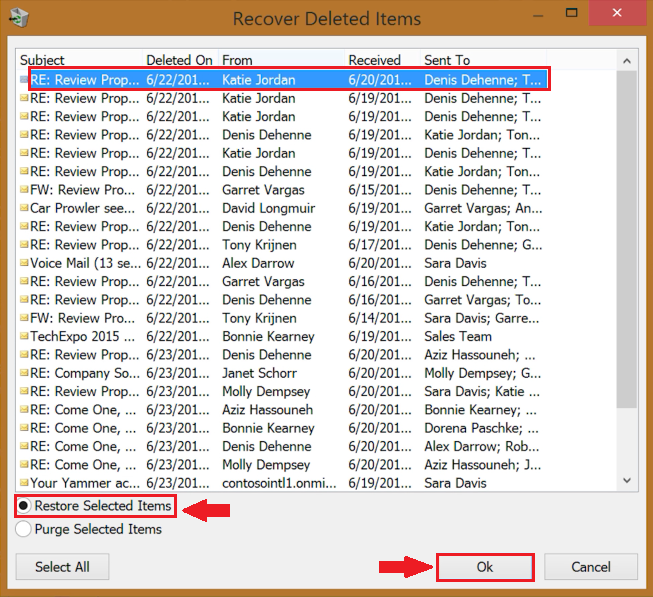Select the FW: Review message from Garret Vargas
653x597 pixels.
pyautogui.click(x=282, y=190)
